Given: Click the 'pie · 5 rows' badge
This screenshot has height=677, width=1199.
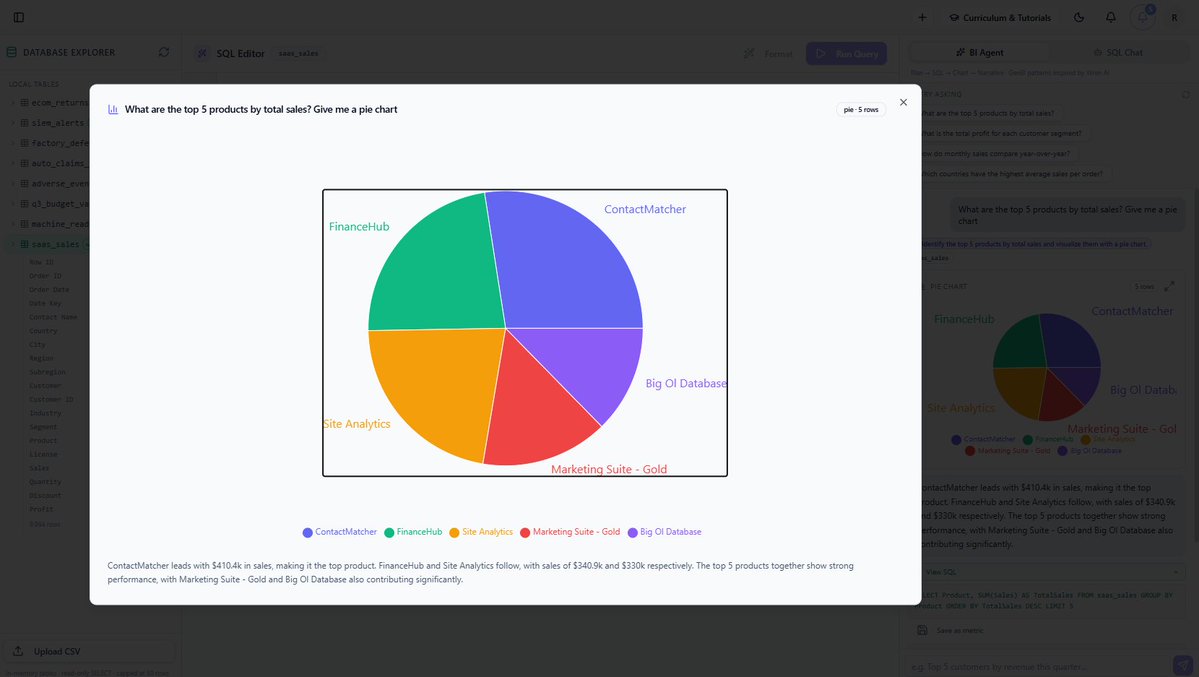Looking at the screenshot, I should 861,109.
